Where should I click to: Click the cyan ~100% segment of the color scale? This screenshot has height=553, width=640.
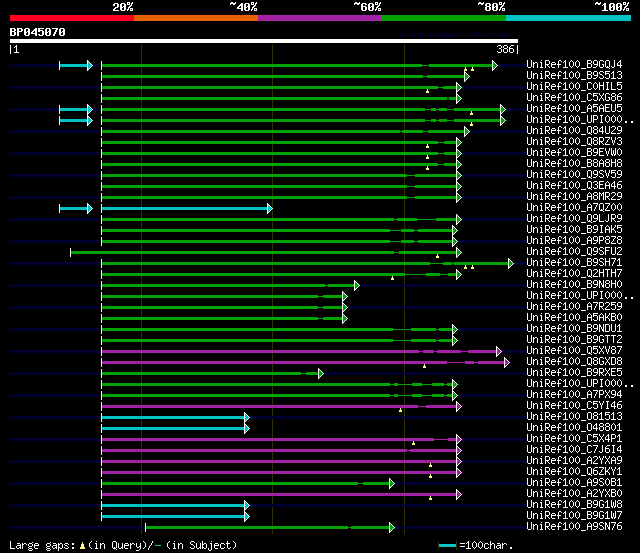(x=569, y=18)
